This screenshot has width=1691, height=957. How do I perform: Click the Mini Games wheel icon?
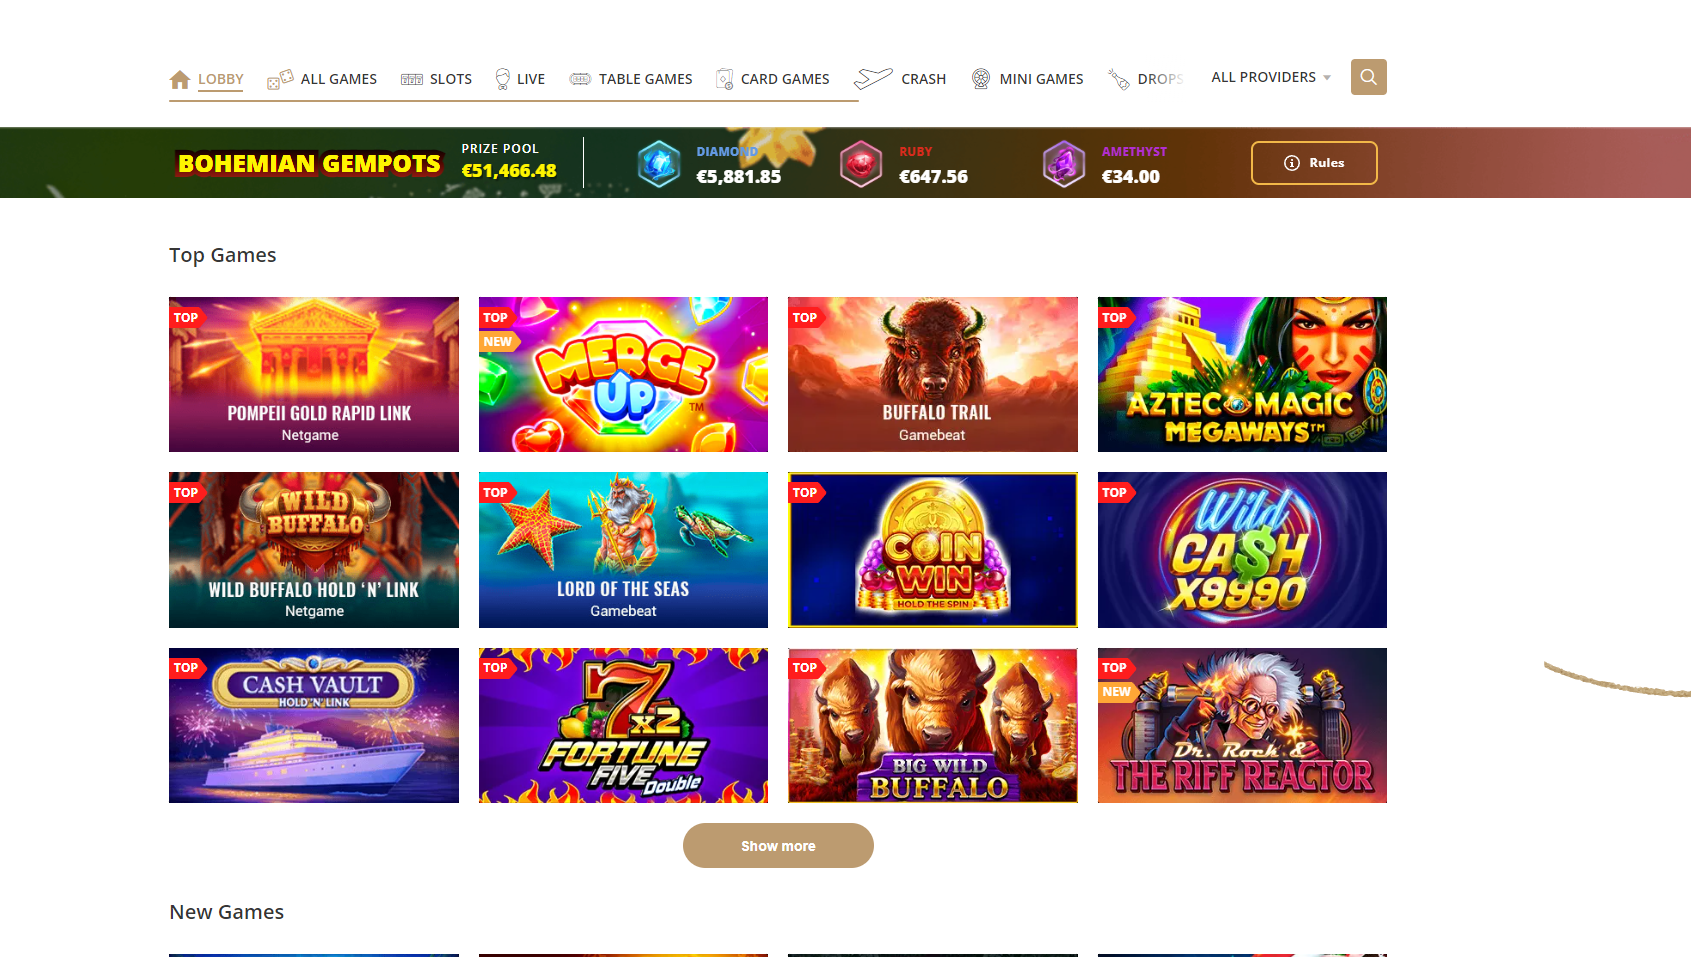pyautogui.click(x=981, y=78)
